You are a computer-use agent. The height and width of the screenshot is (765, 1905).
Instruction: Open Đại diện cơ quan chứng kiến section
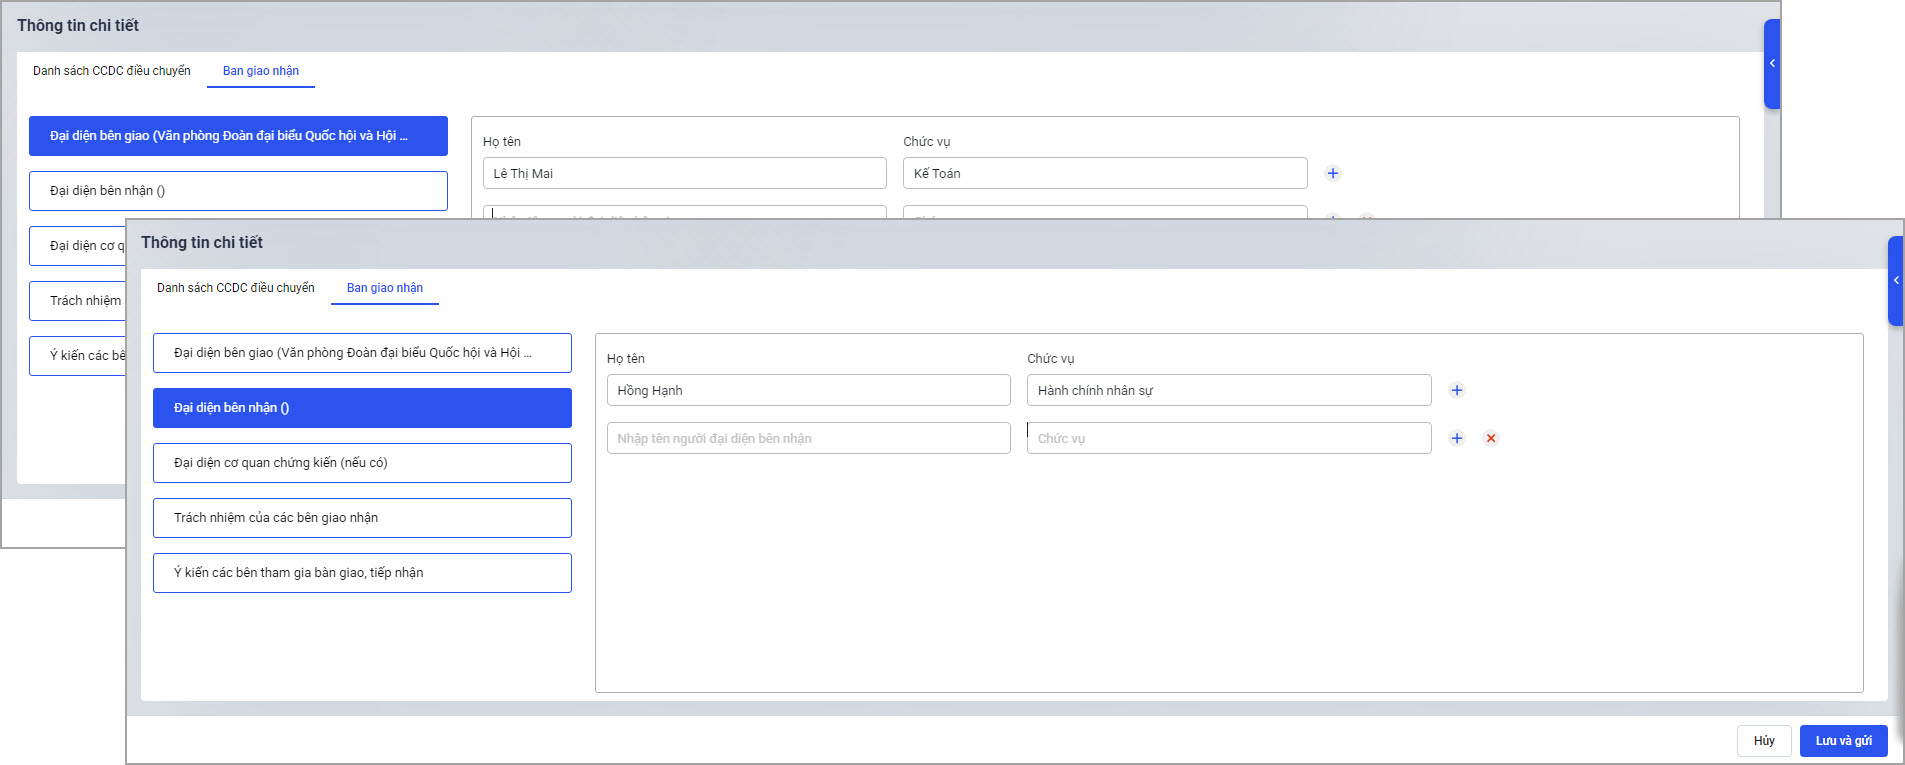362,463
